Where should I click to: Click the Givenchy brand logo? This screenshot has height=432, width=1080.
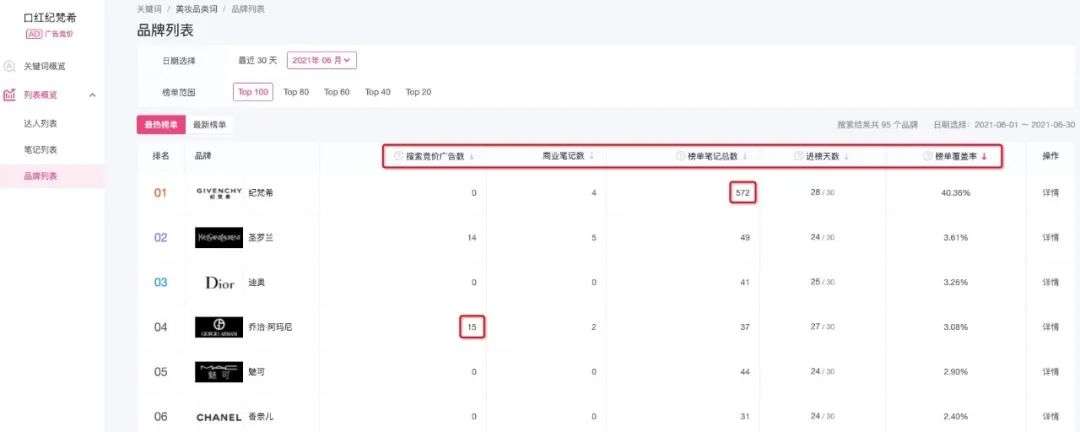219,192
